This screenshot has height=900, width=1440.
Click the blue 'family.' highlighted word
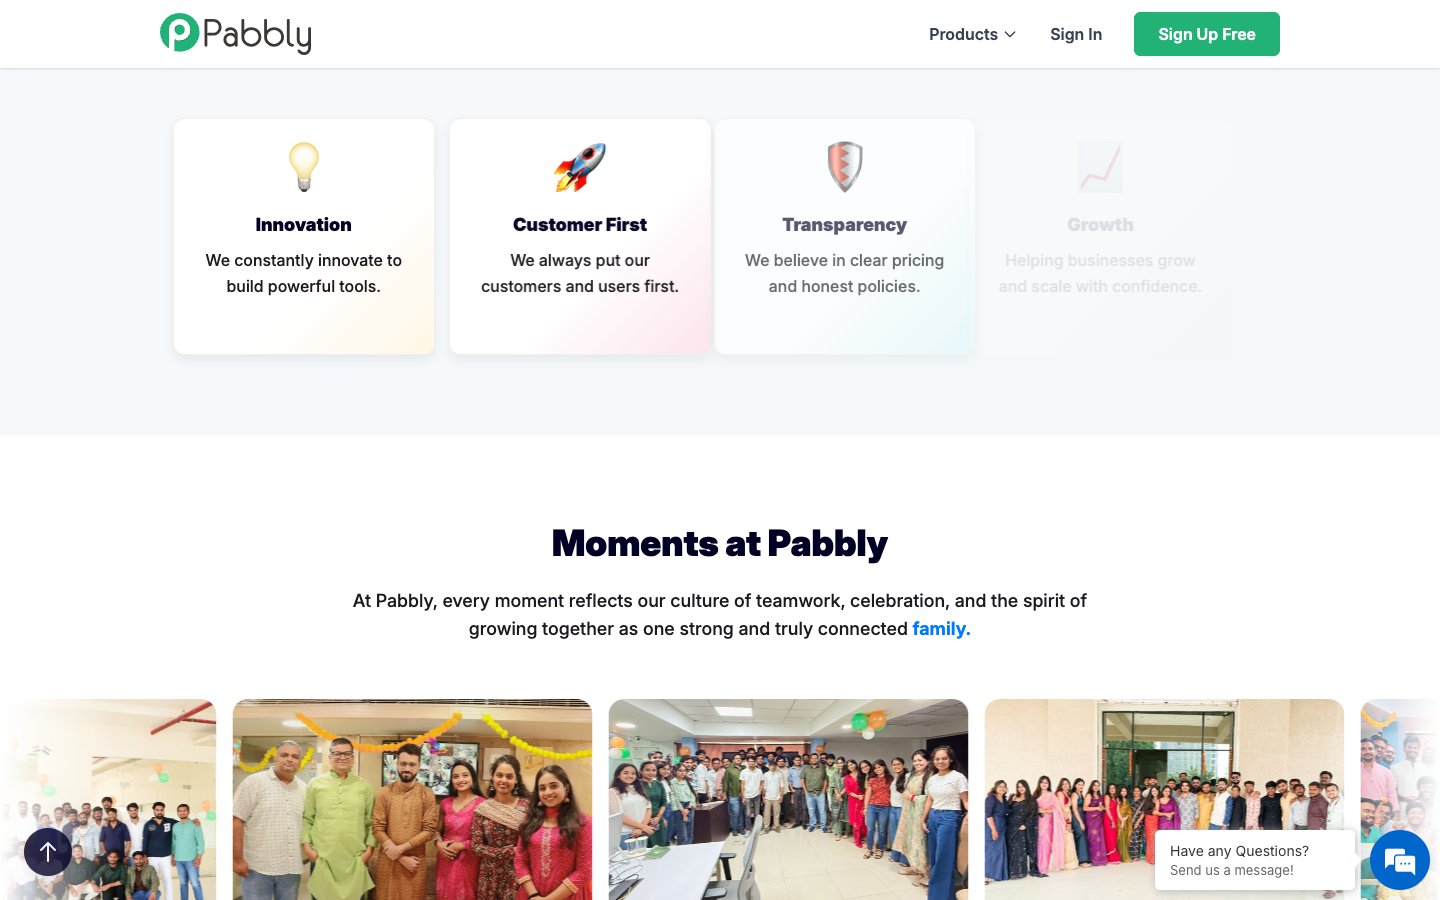coord(941,629)
